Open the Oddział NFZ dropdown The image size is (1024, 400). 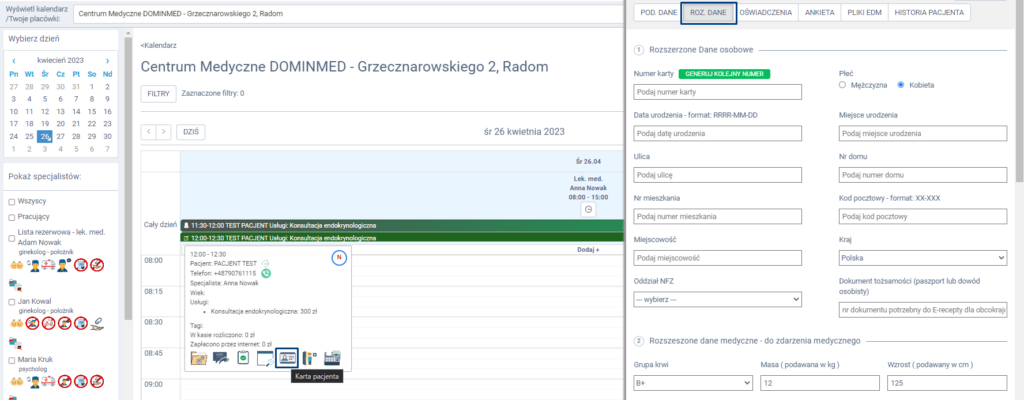click(x=718, y=298)
